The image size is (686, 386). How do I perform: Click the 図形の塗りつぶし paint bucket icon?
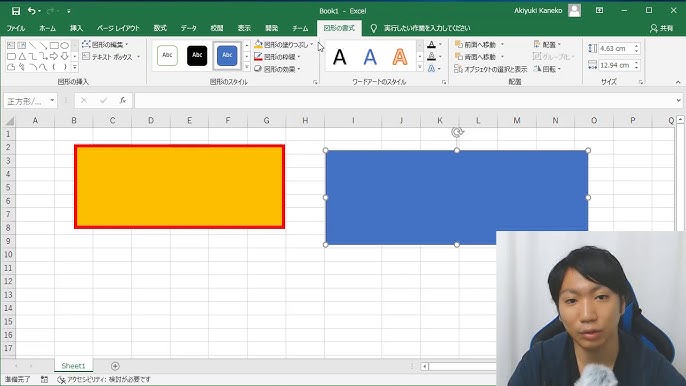(258, 45)
